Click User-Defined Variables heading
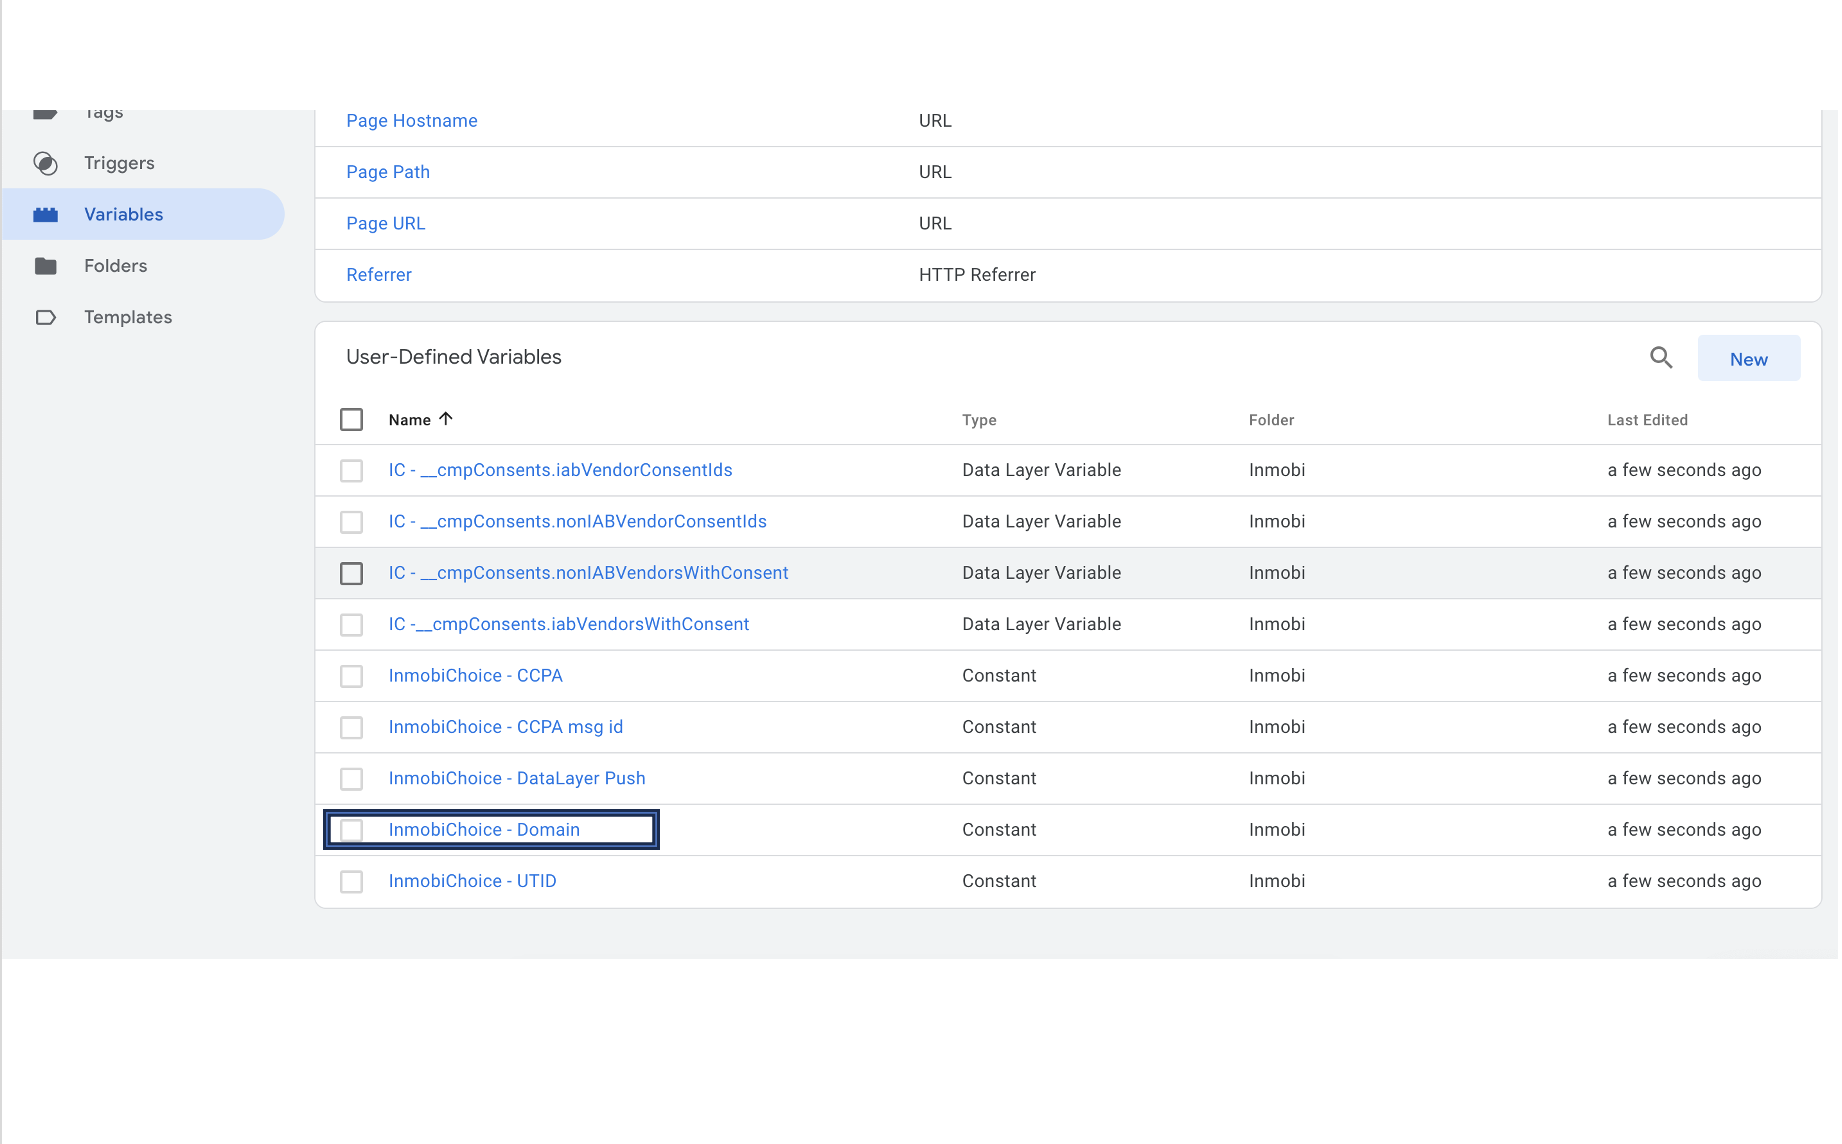This screenshot has width=1842, height=1144. (x=454, y=357)
